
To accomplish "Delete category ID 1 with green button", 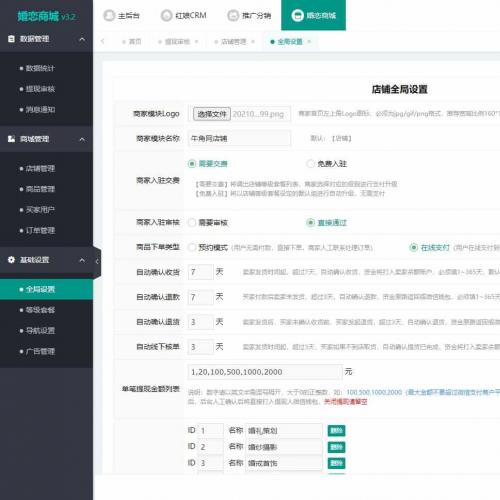I will pyautogui.click(x=337, y=431).
